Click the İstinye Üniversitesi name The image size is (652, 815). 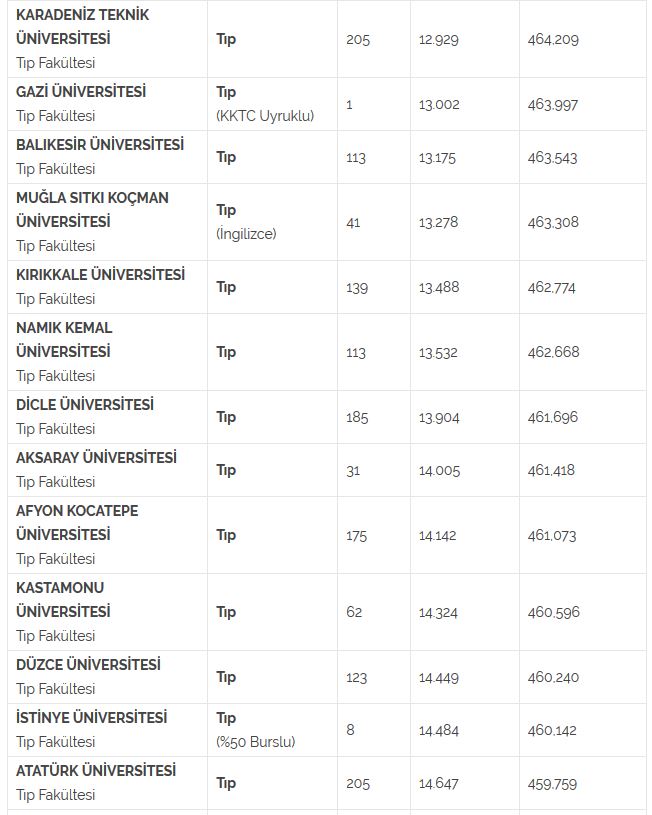tap(91, 718)
